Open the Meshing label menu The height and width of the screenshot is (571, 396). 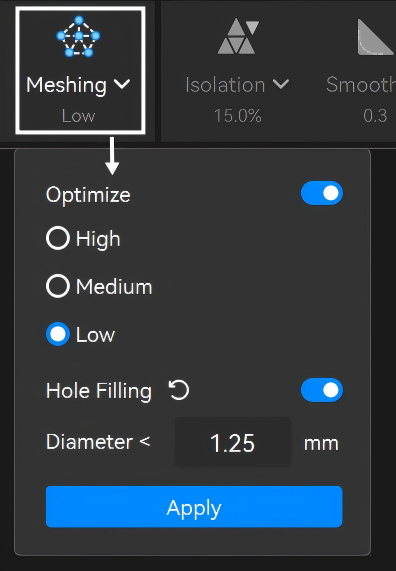click(x=66, y=85)
